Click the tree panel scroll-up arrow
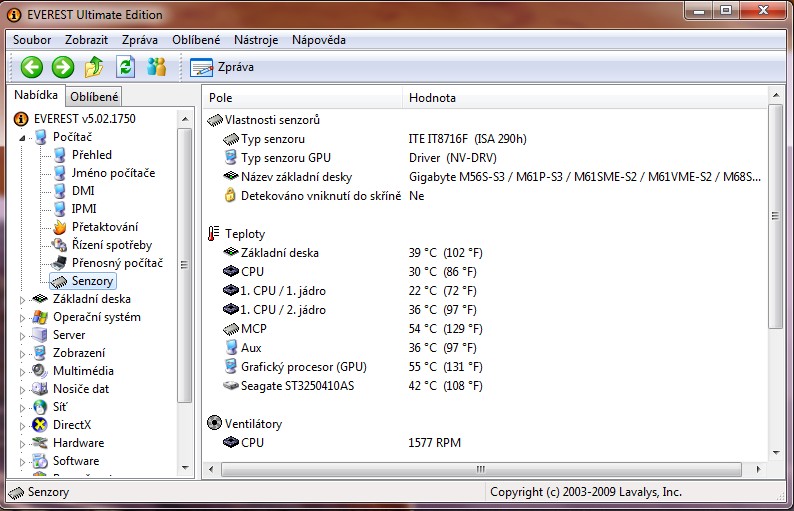The width and height of the screenshot is (794, 511). click(x=185, y=119)
